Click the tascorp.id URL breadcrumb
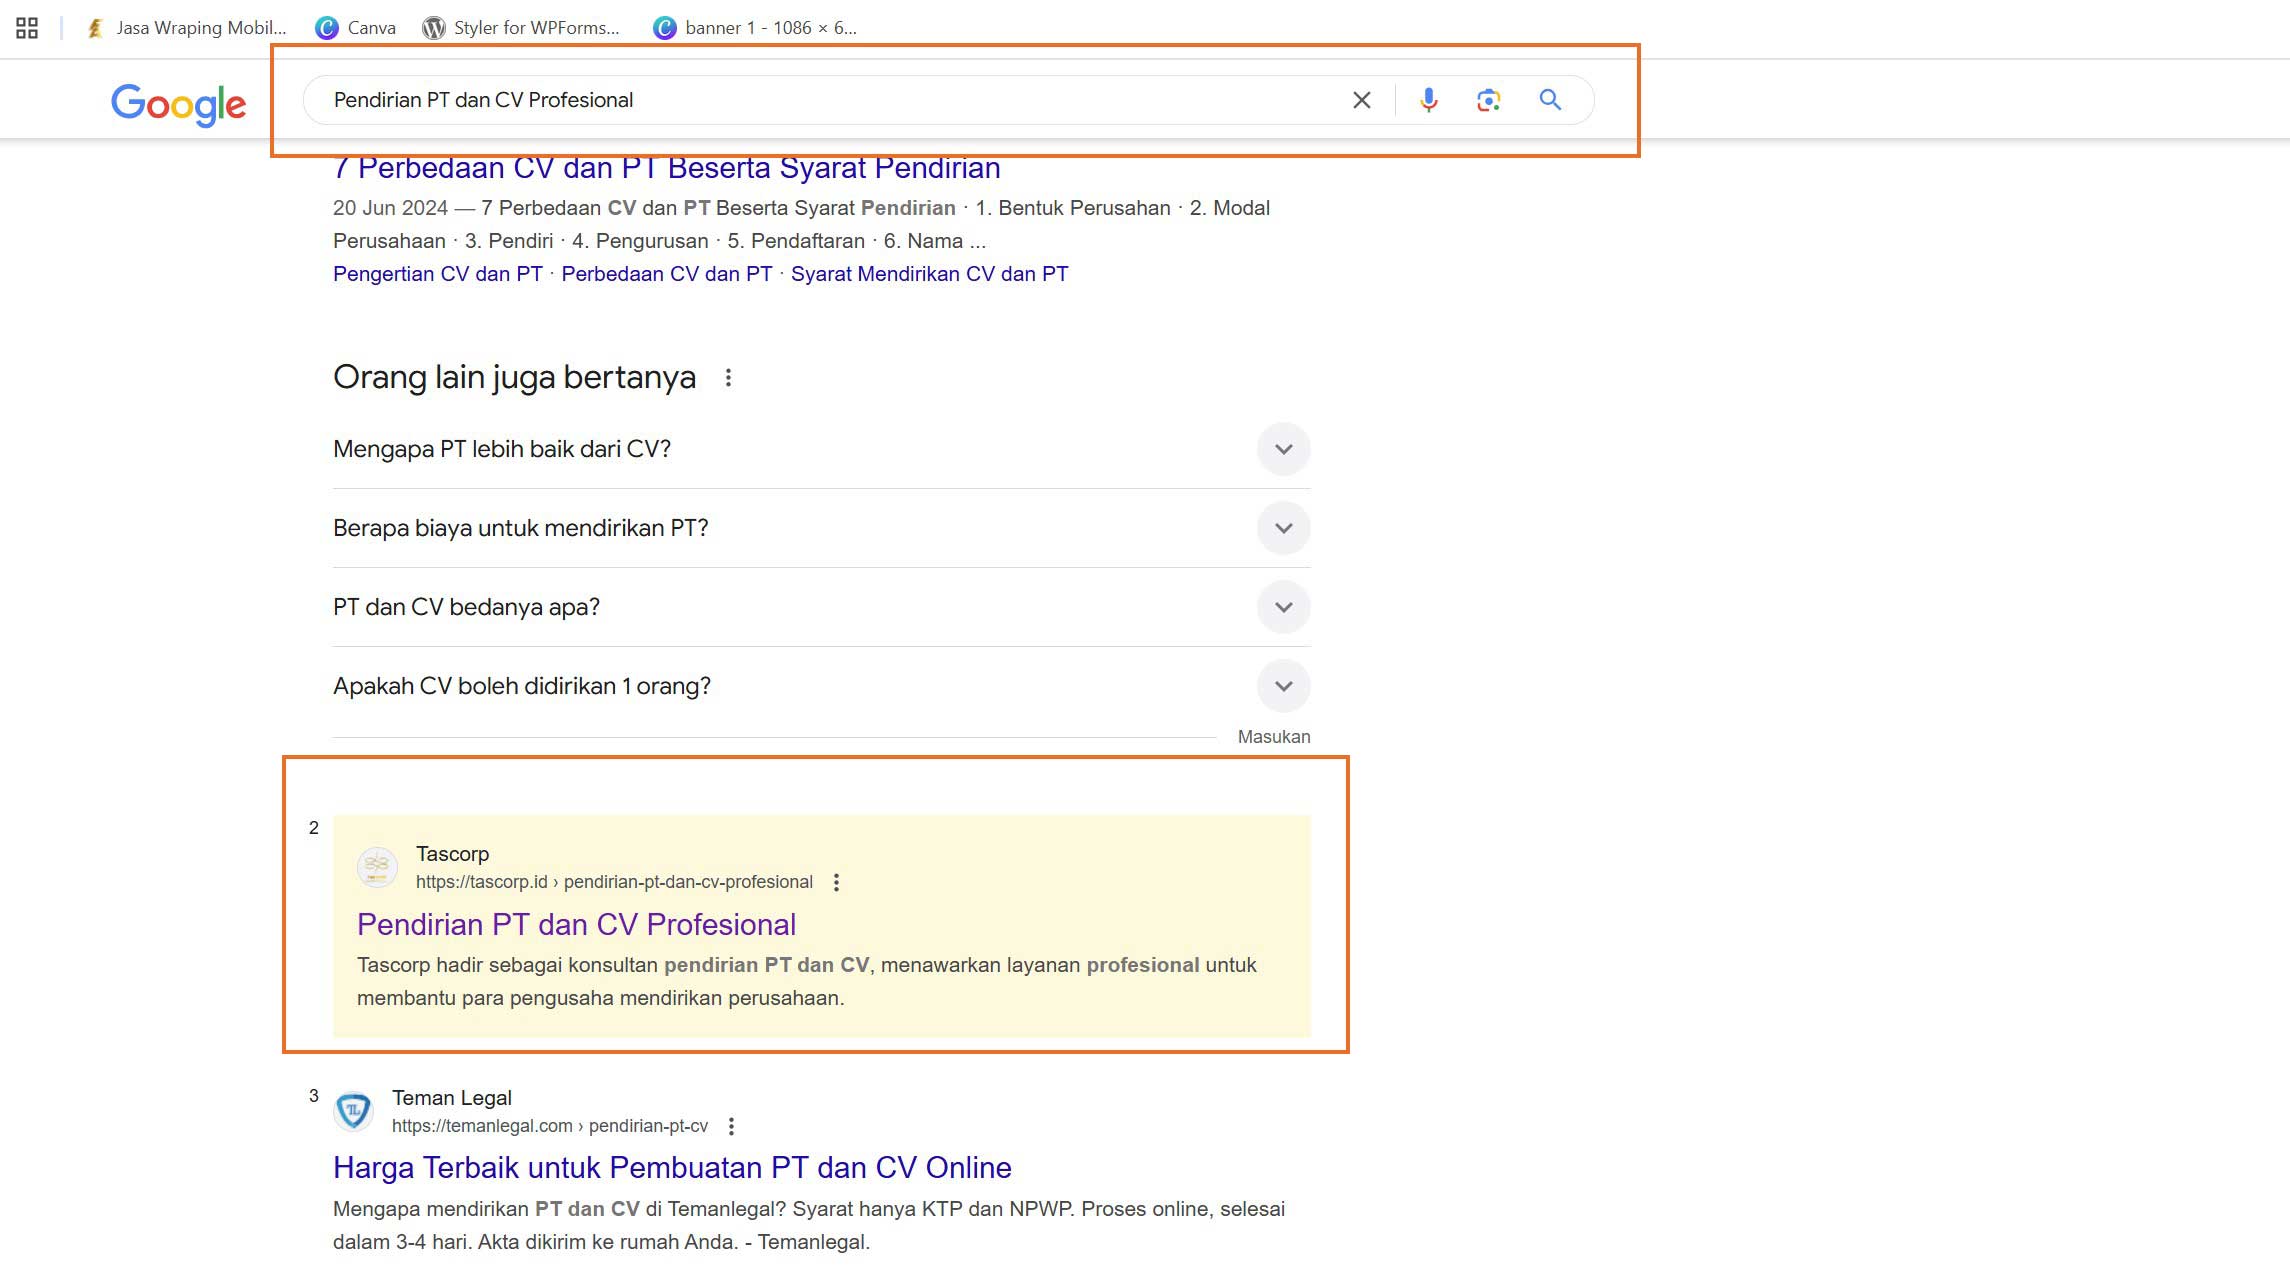2290x1287 pixels. pyautogui.click(x=614, y=882)
